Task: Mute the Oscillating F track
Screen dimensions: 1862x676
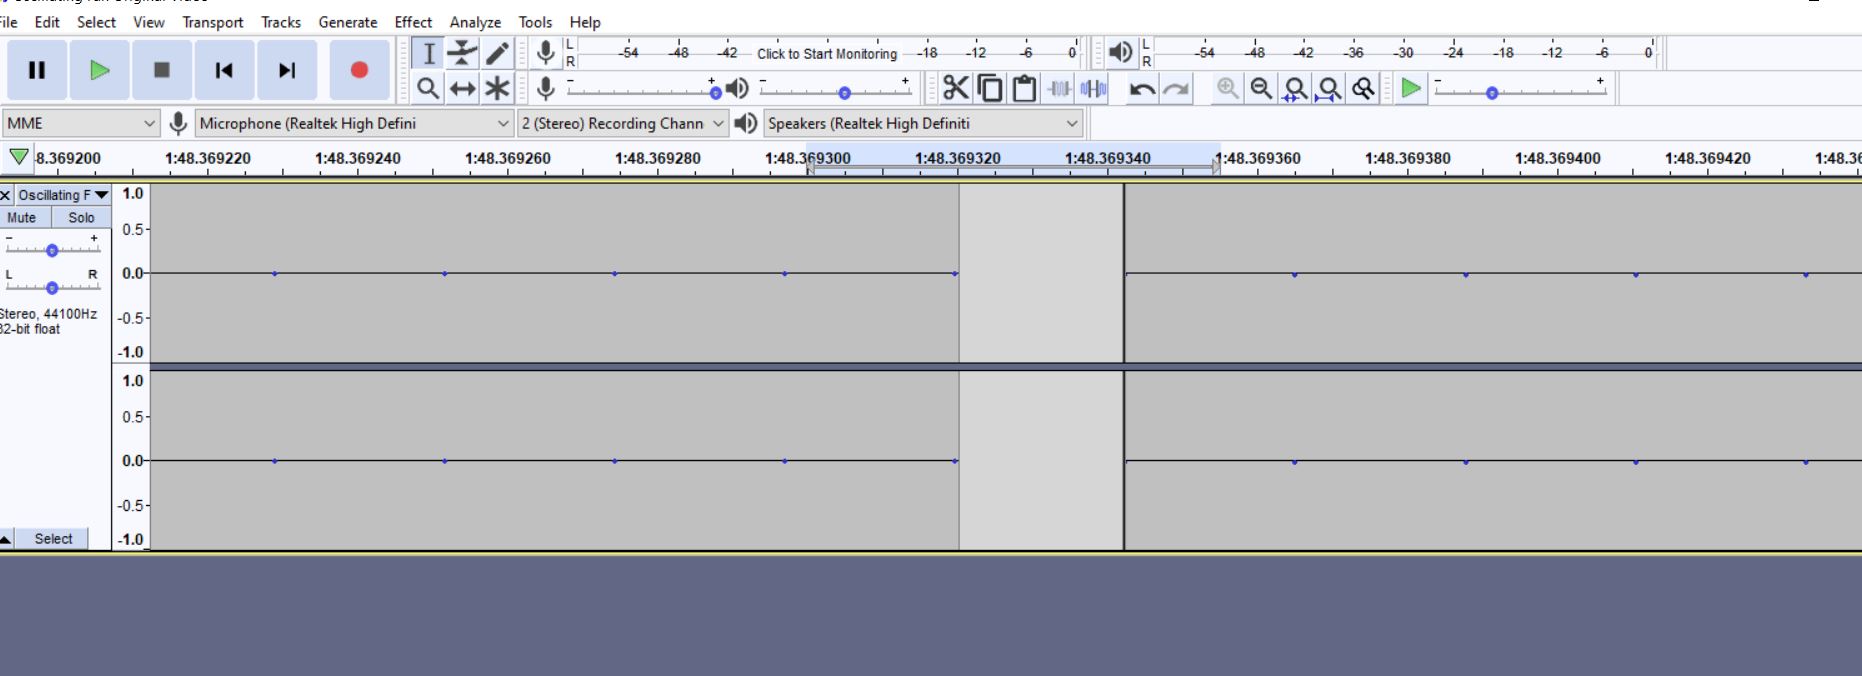Action: click(x=22, y=217)
